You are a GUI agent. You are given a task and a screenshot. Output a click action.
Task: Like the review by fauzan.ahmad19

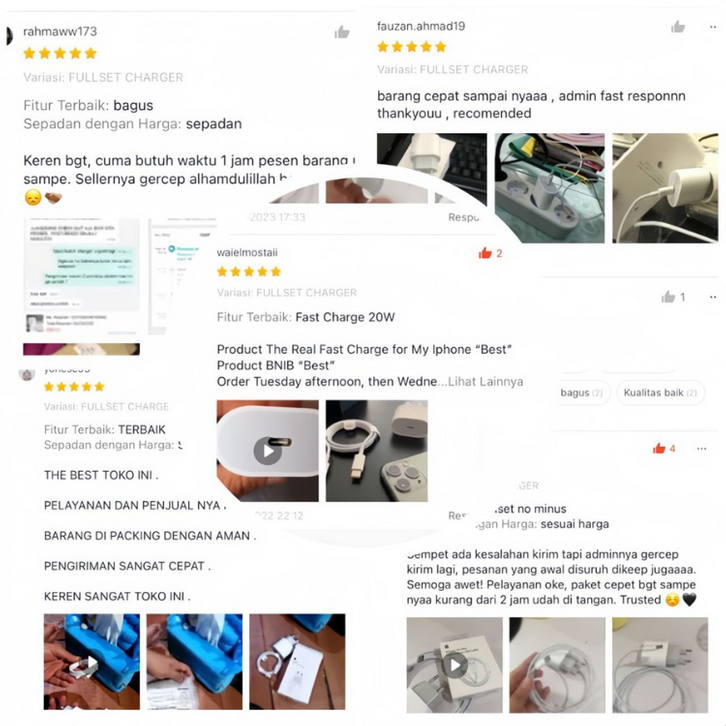click(678, 27)
